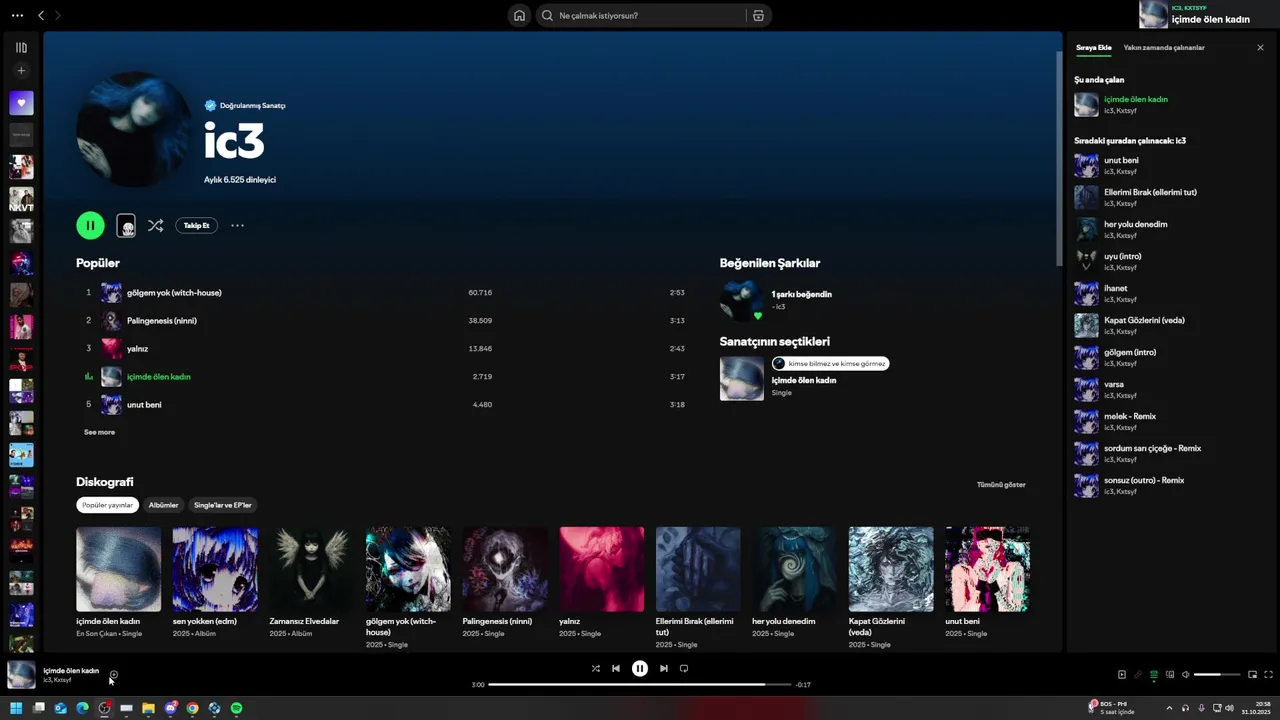Select the Single'lar ve EP'ler filter

coord(223,505)
